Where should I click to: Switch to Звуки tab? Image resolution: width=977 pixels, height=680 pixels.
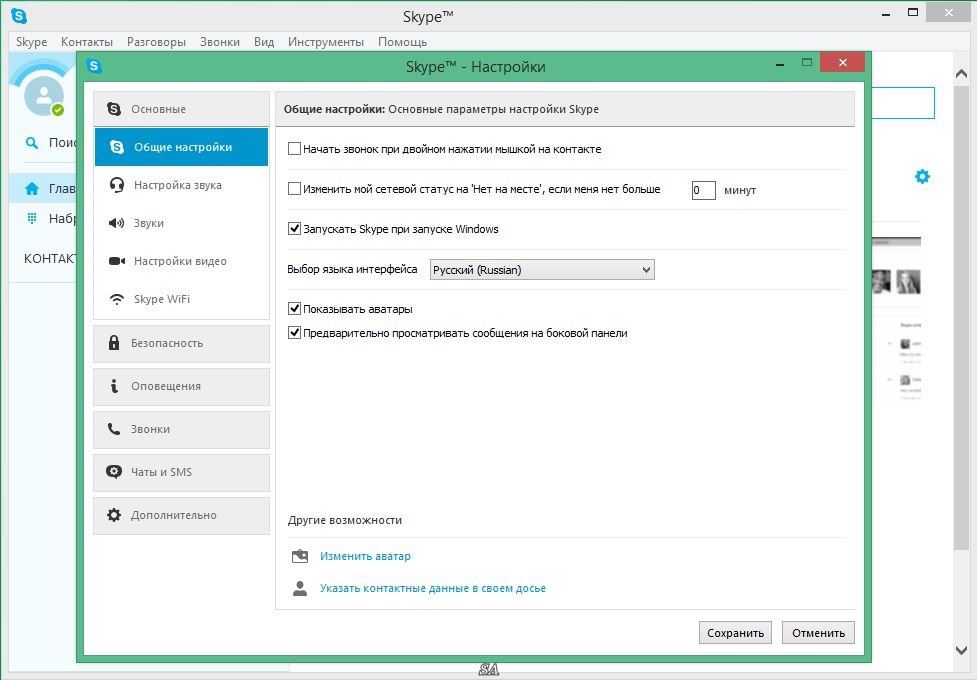click(181, 223)
